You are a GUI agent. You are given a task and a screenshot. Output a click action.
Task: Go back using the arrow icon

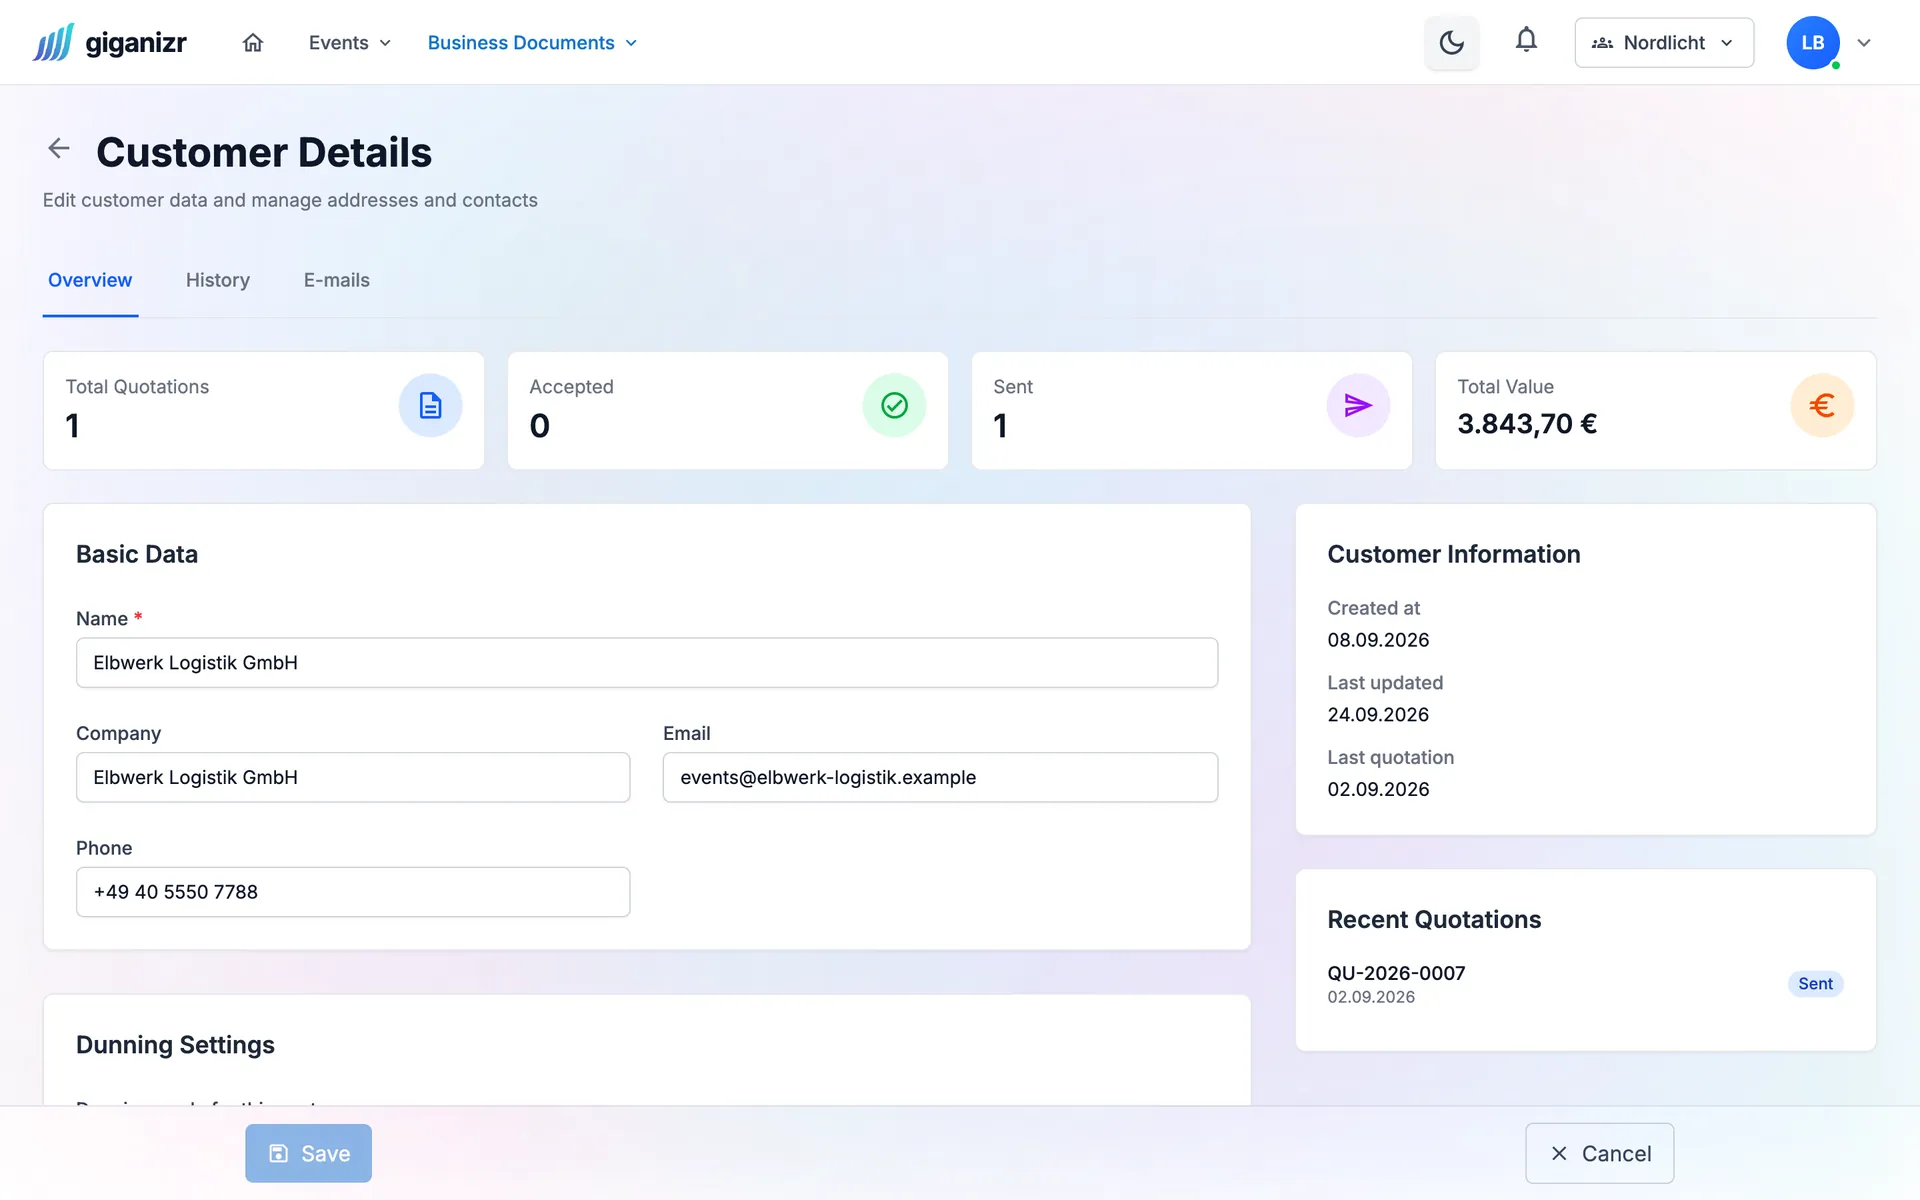coord(59,149)
